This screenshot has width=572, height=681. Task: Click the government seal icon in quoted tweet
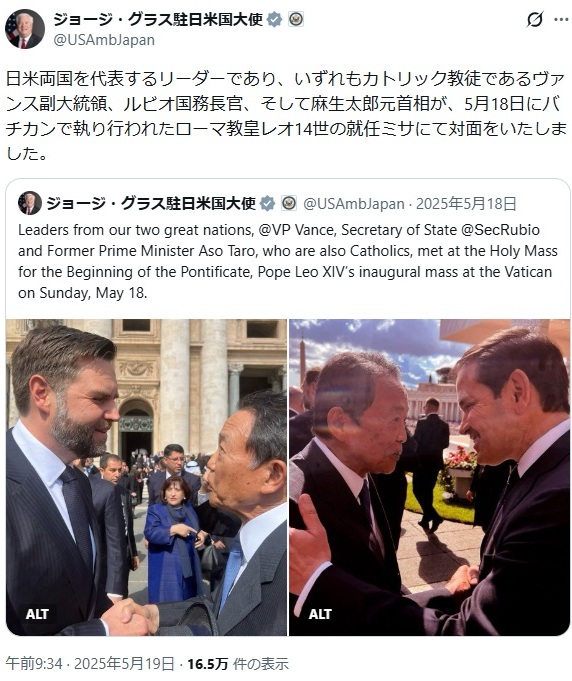(289, 203)
